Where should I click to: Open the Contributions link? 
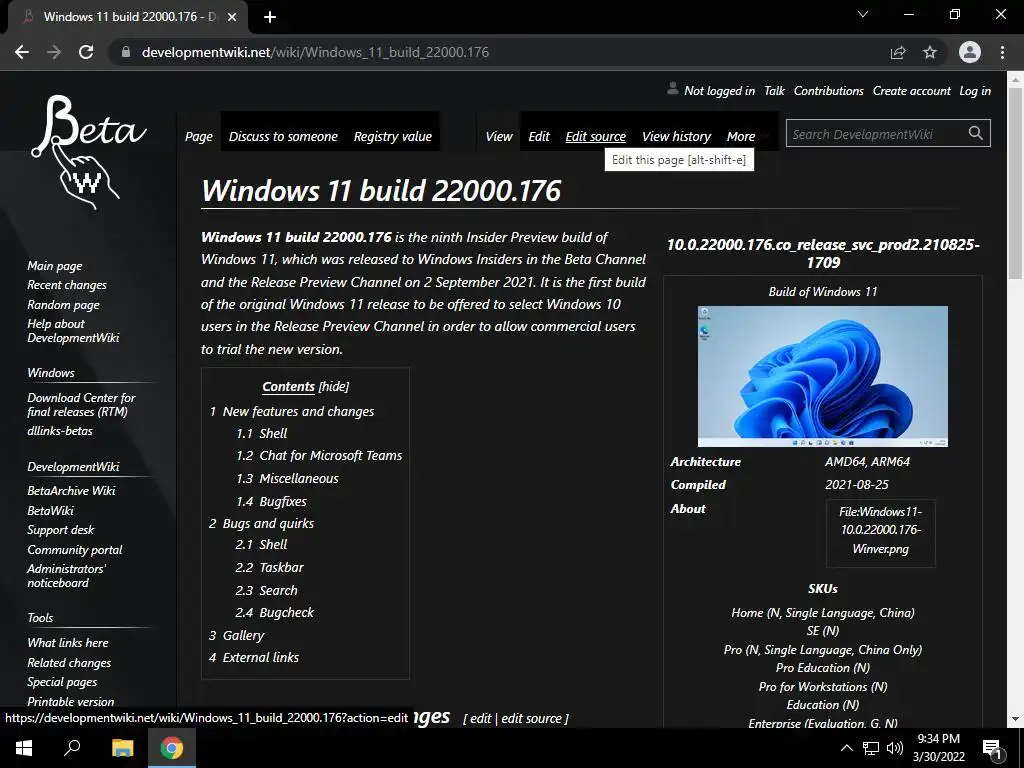[x=828, y=91]
